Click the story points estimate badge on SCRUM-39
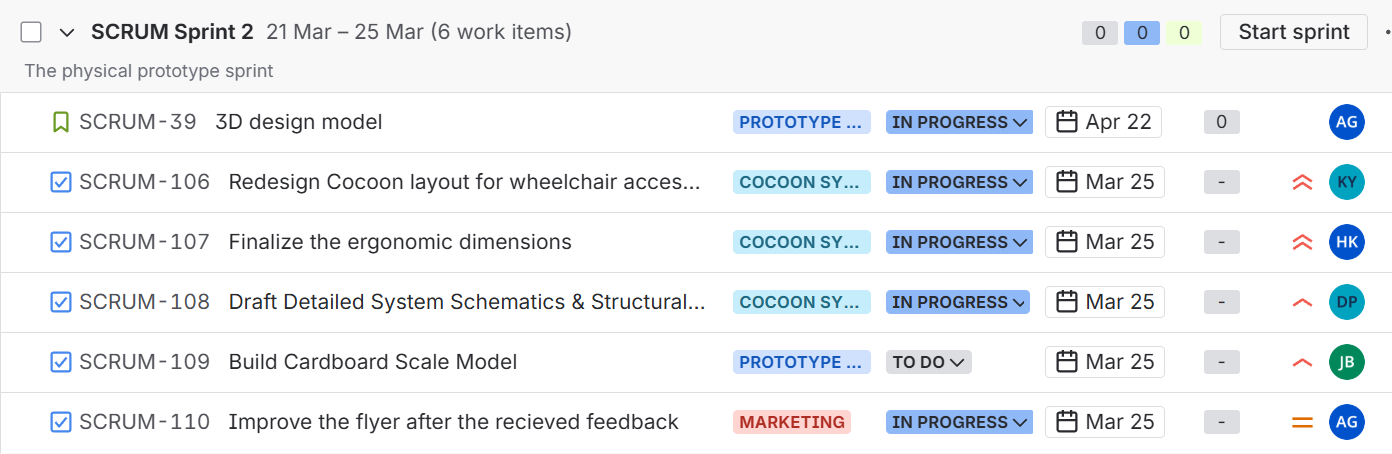The image size is (1392, 454). pyautogui.click(x=1221, y=122)
